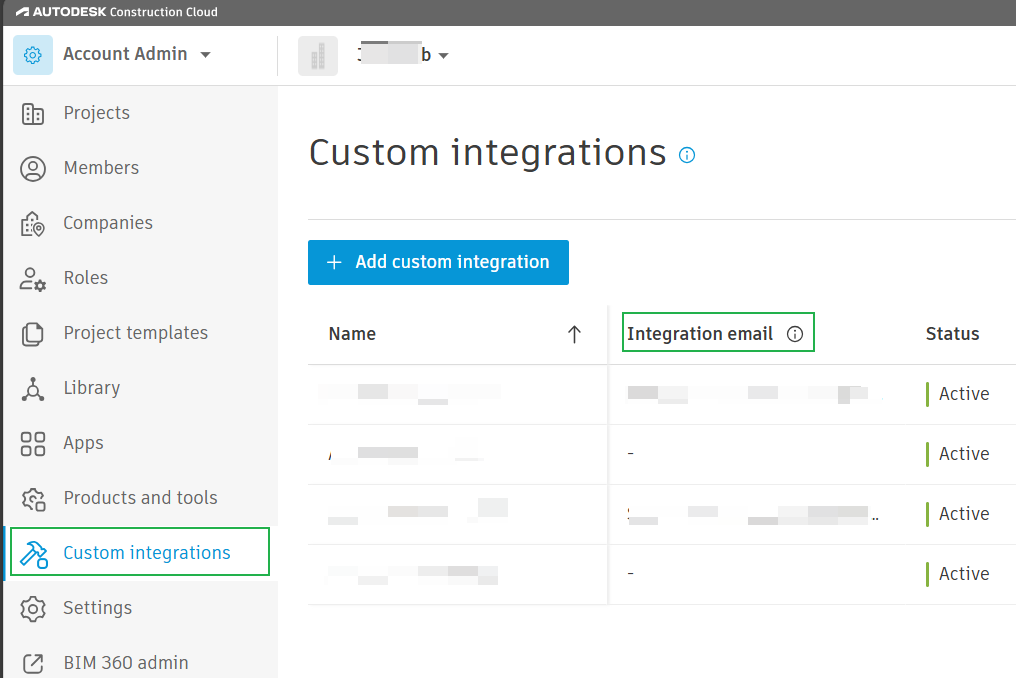This screenshot has width=1016, height=678.
Task: Click info icon beside Custom integrations heading
Action: [687, 155]
